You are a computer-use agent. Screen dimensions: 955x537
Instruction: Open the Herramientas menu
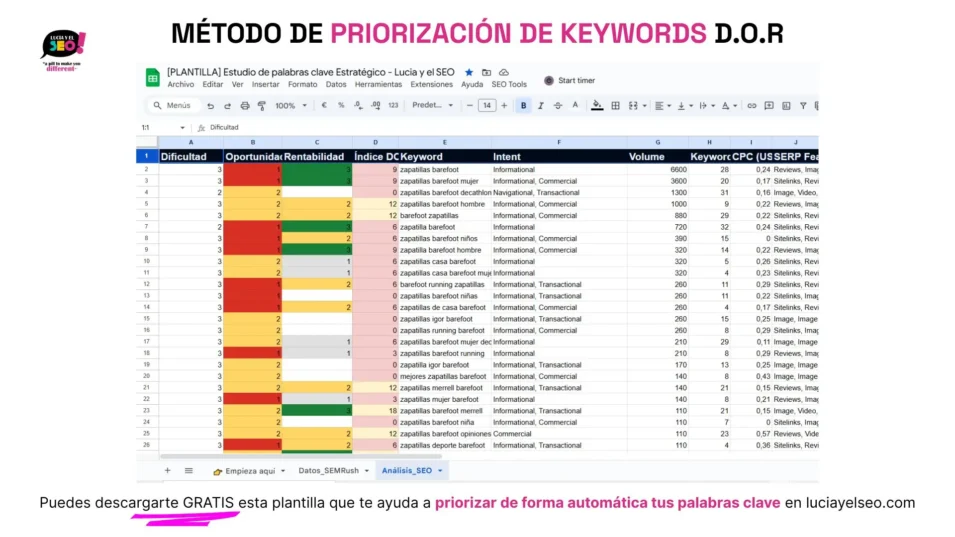click(x=378, y=85)
